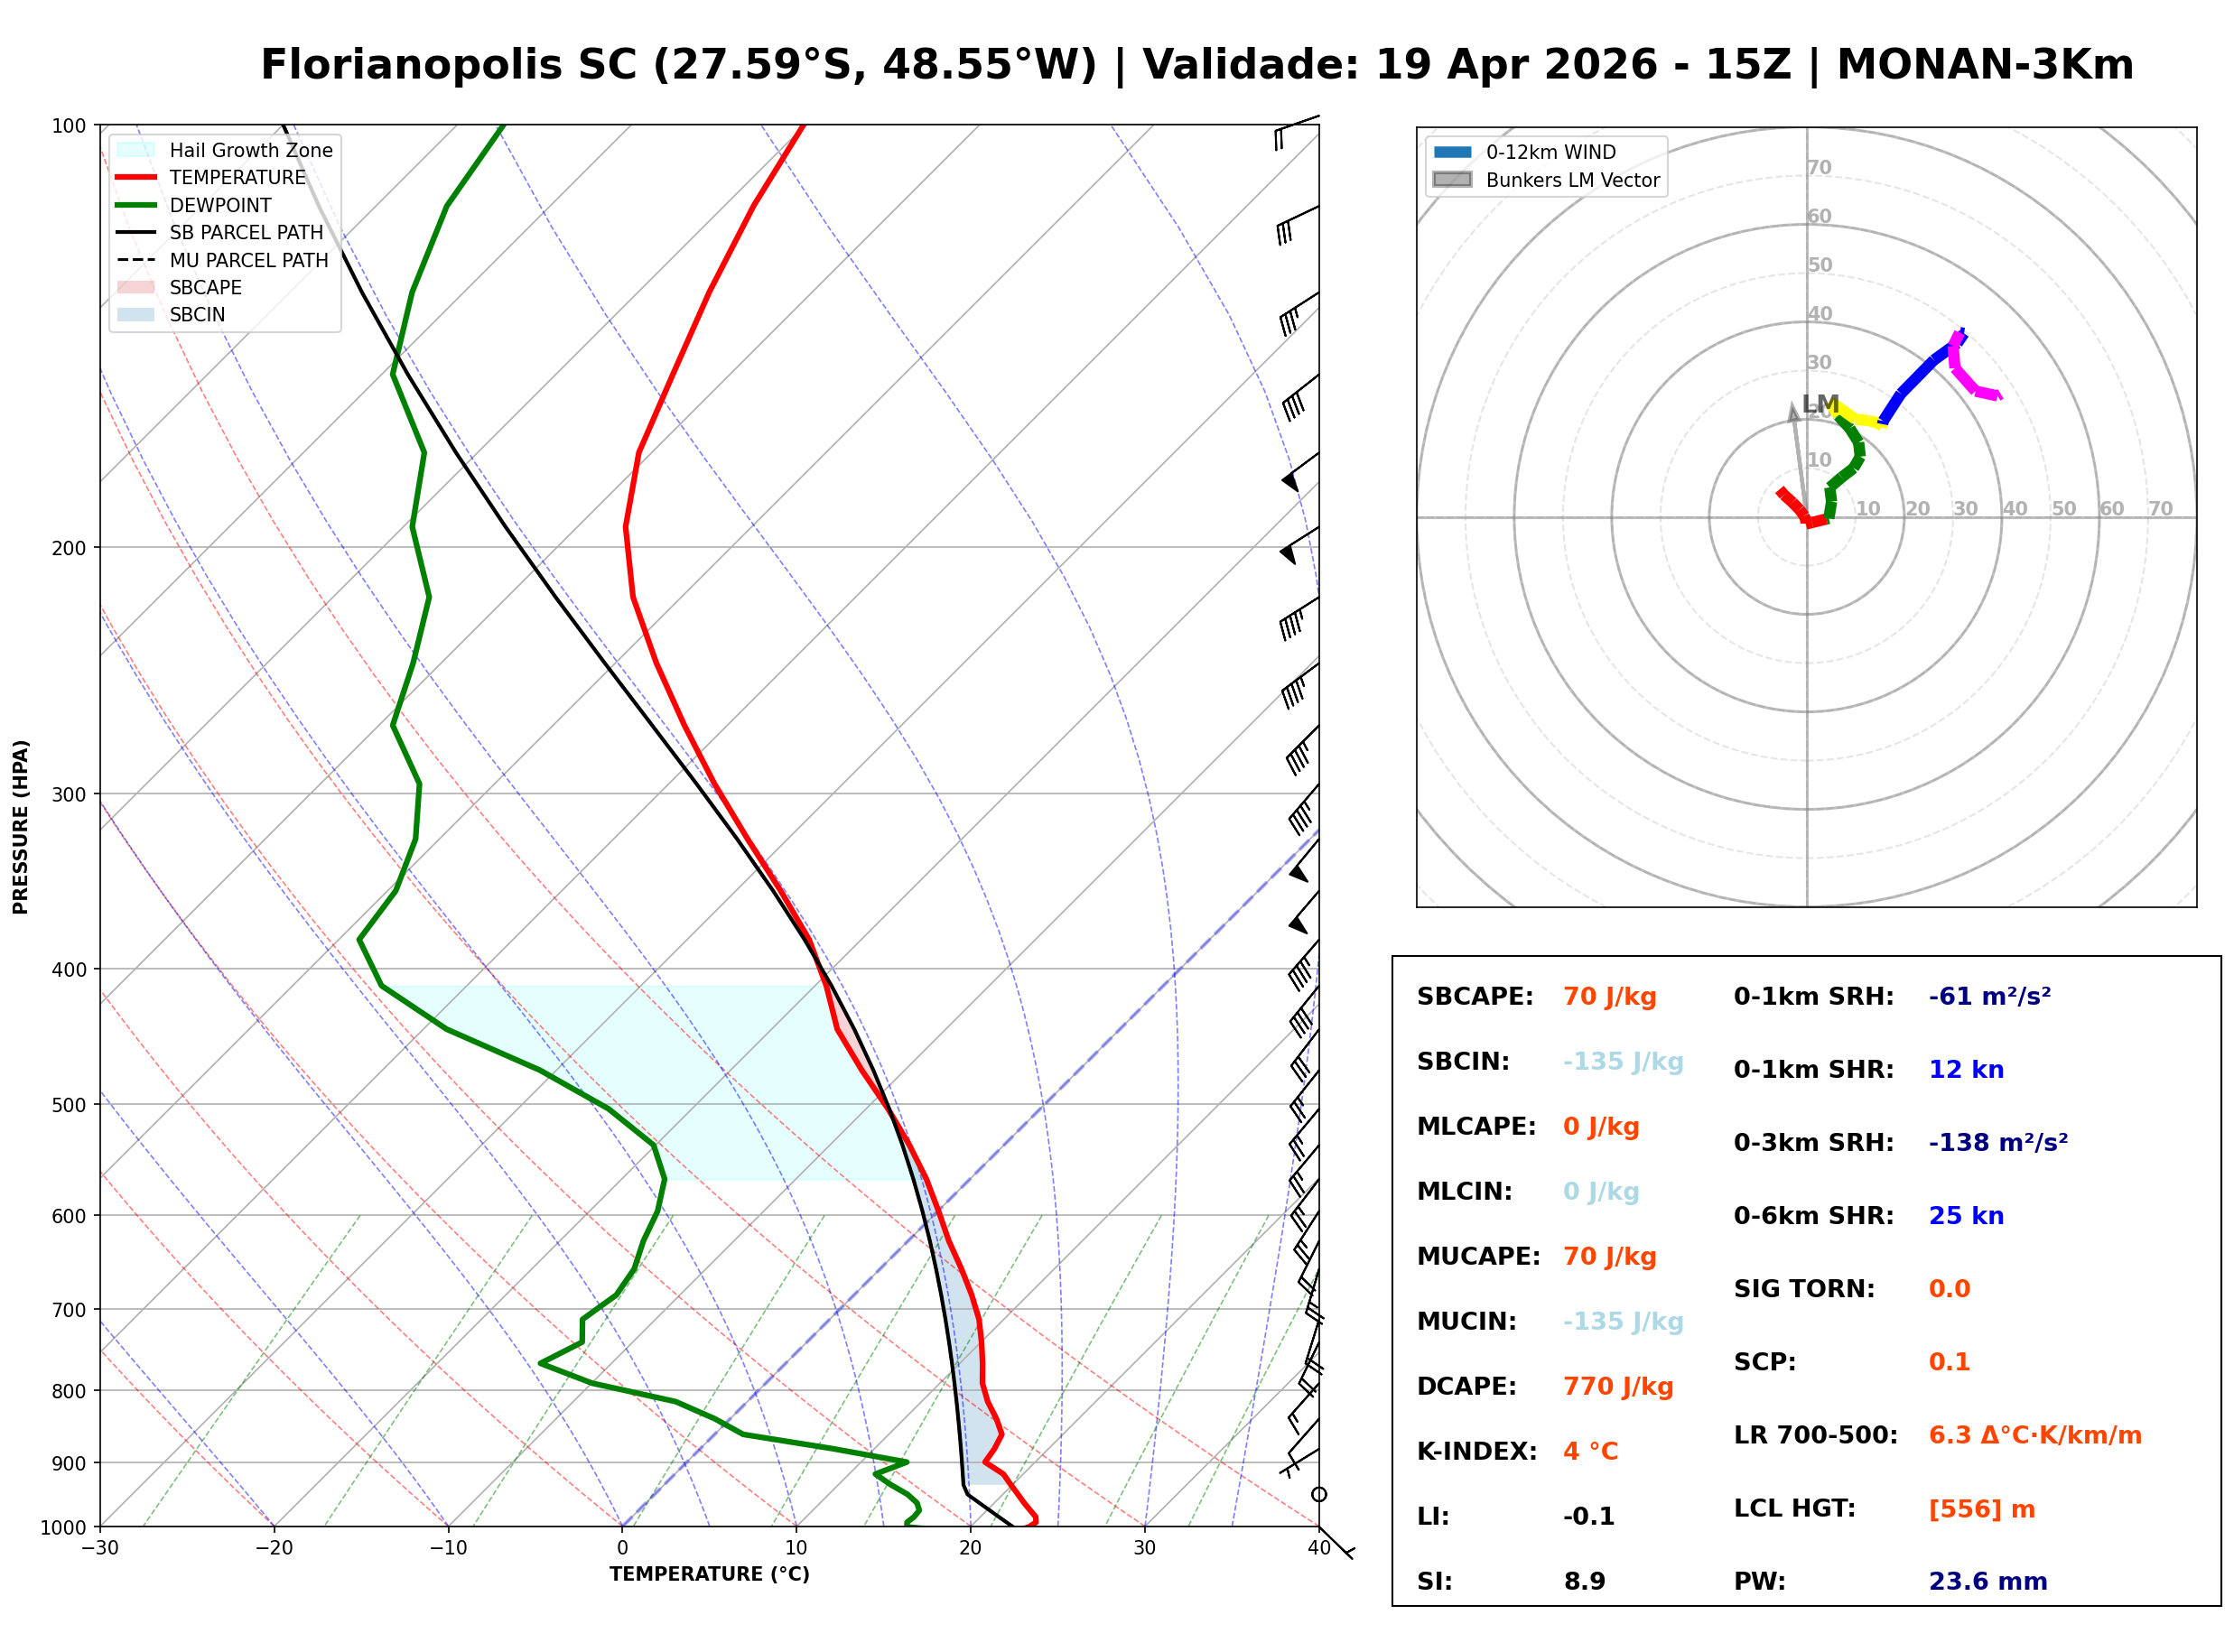Viewport: 2234px width, 1652px height.
Task: Click the dashed MU PARCEL PATH legend line
Action: [x=136, y=260]
